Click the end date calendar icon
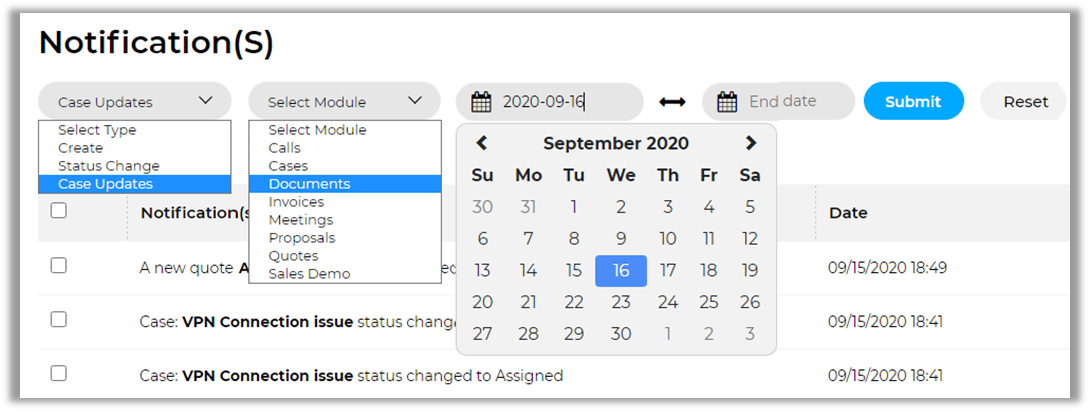Screen dimensions: 1091x412 click(728, 101)
